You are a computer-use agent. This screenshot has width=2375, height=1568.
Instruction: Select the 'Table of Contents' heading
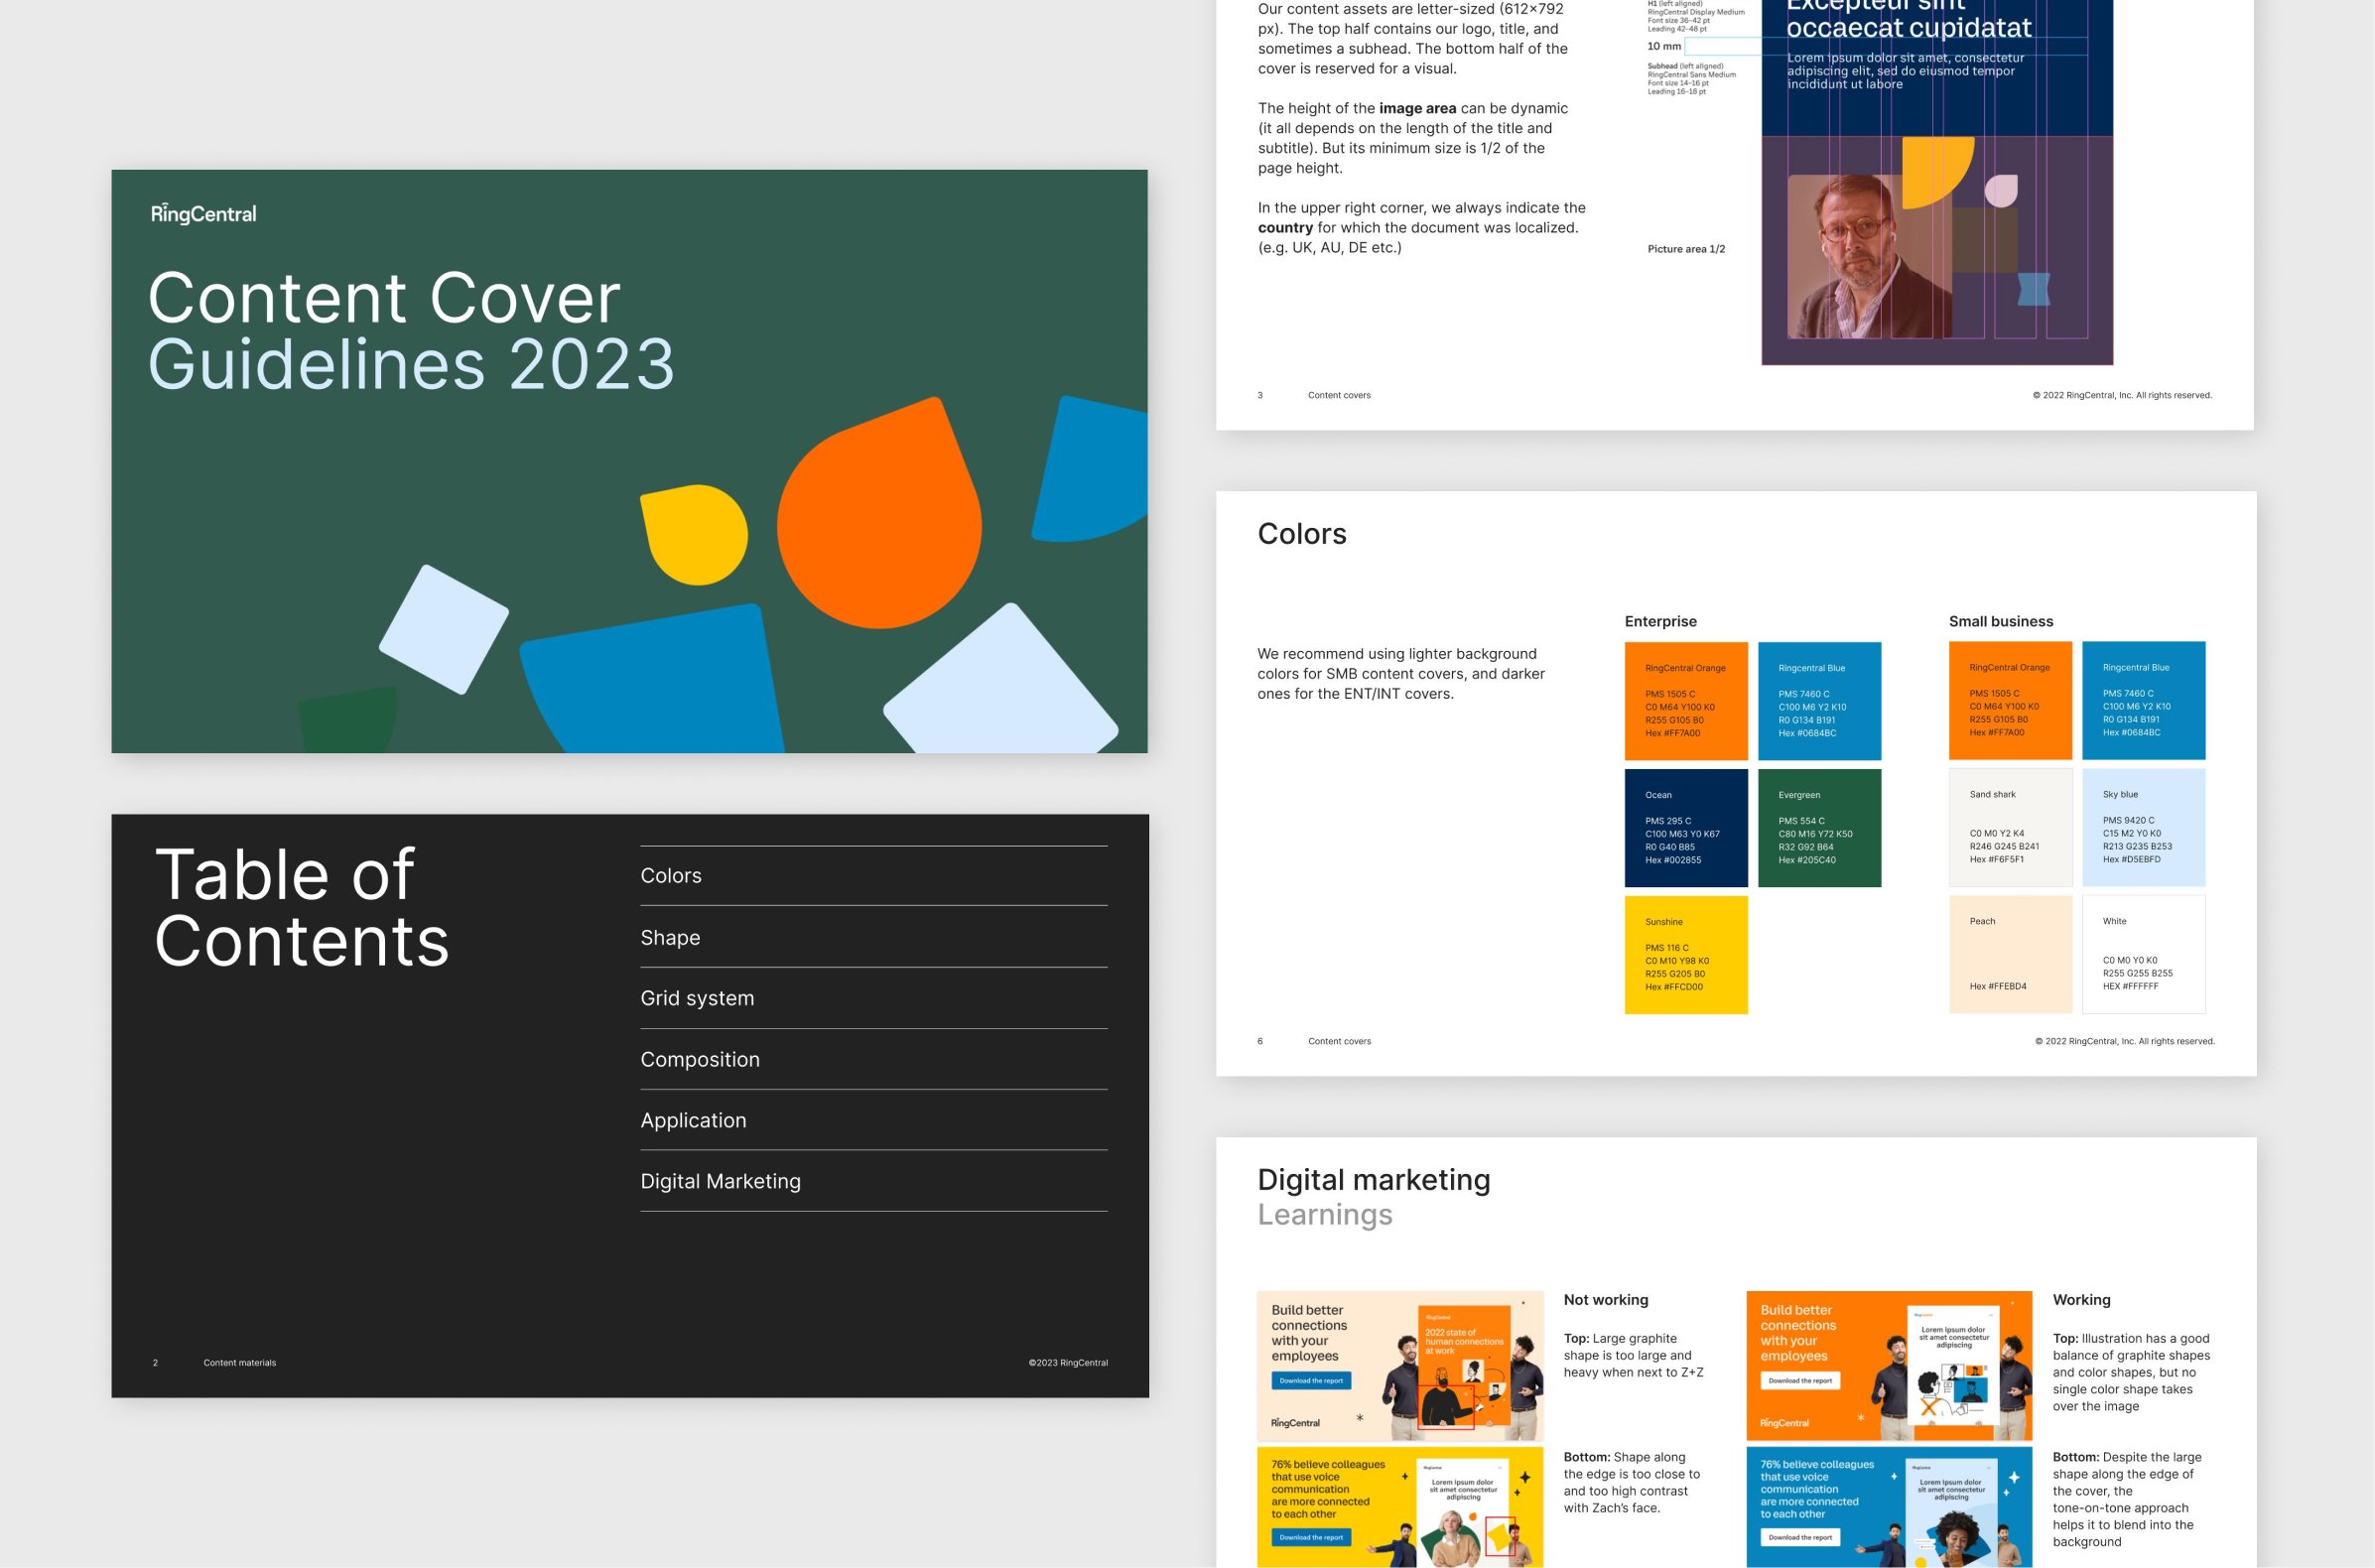pos(301,907)
